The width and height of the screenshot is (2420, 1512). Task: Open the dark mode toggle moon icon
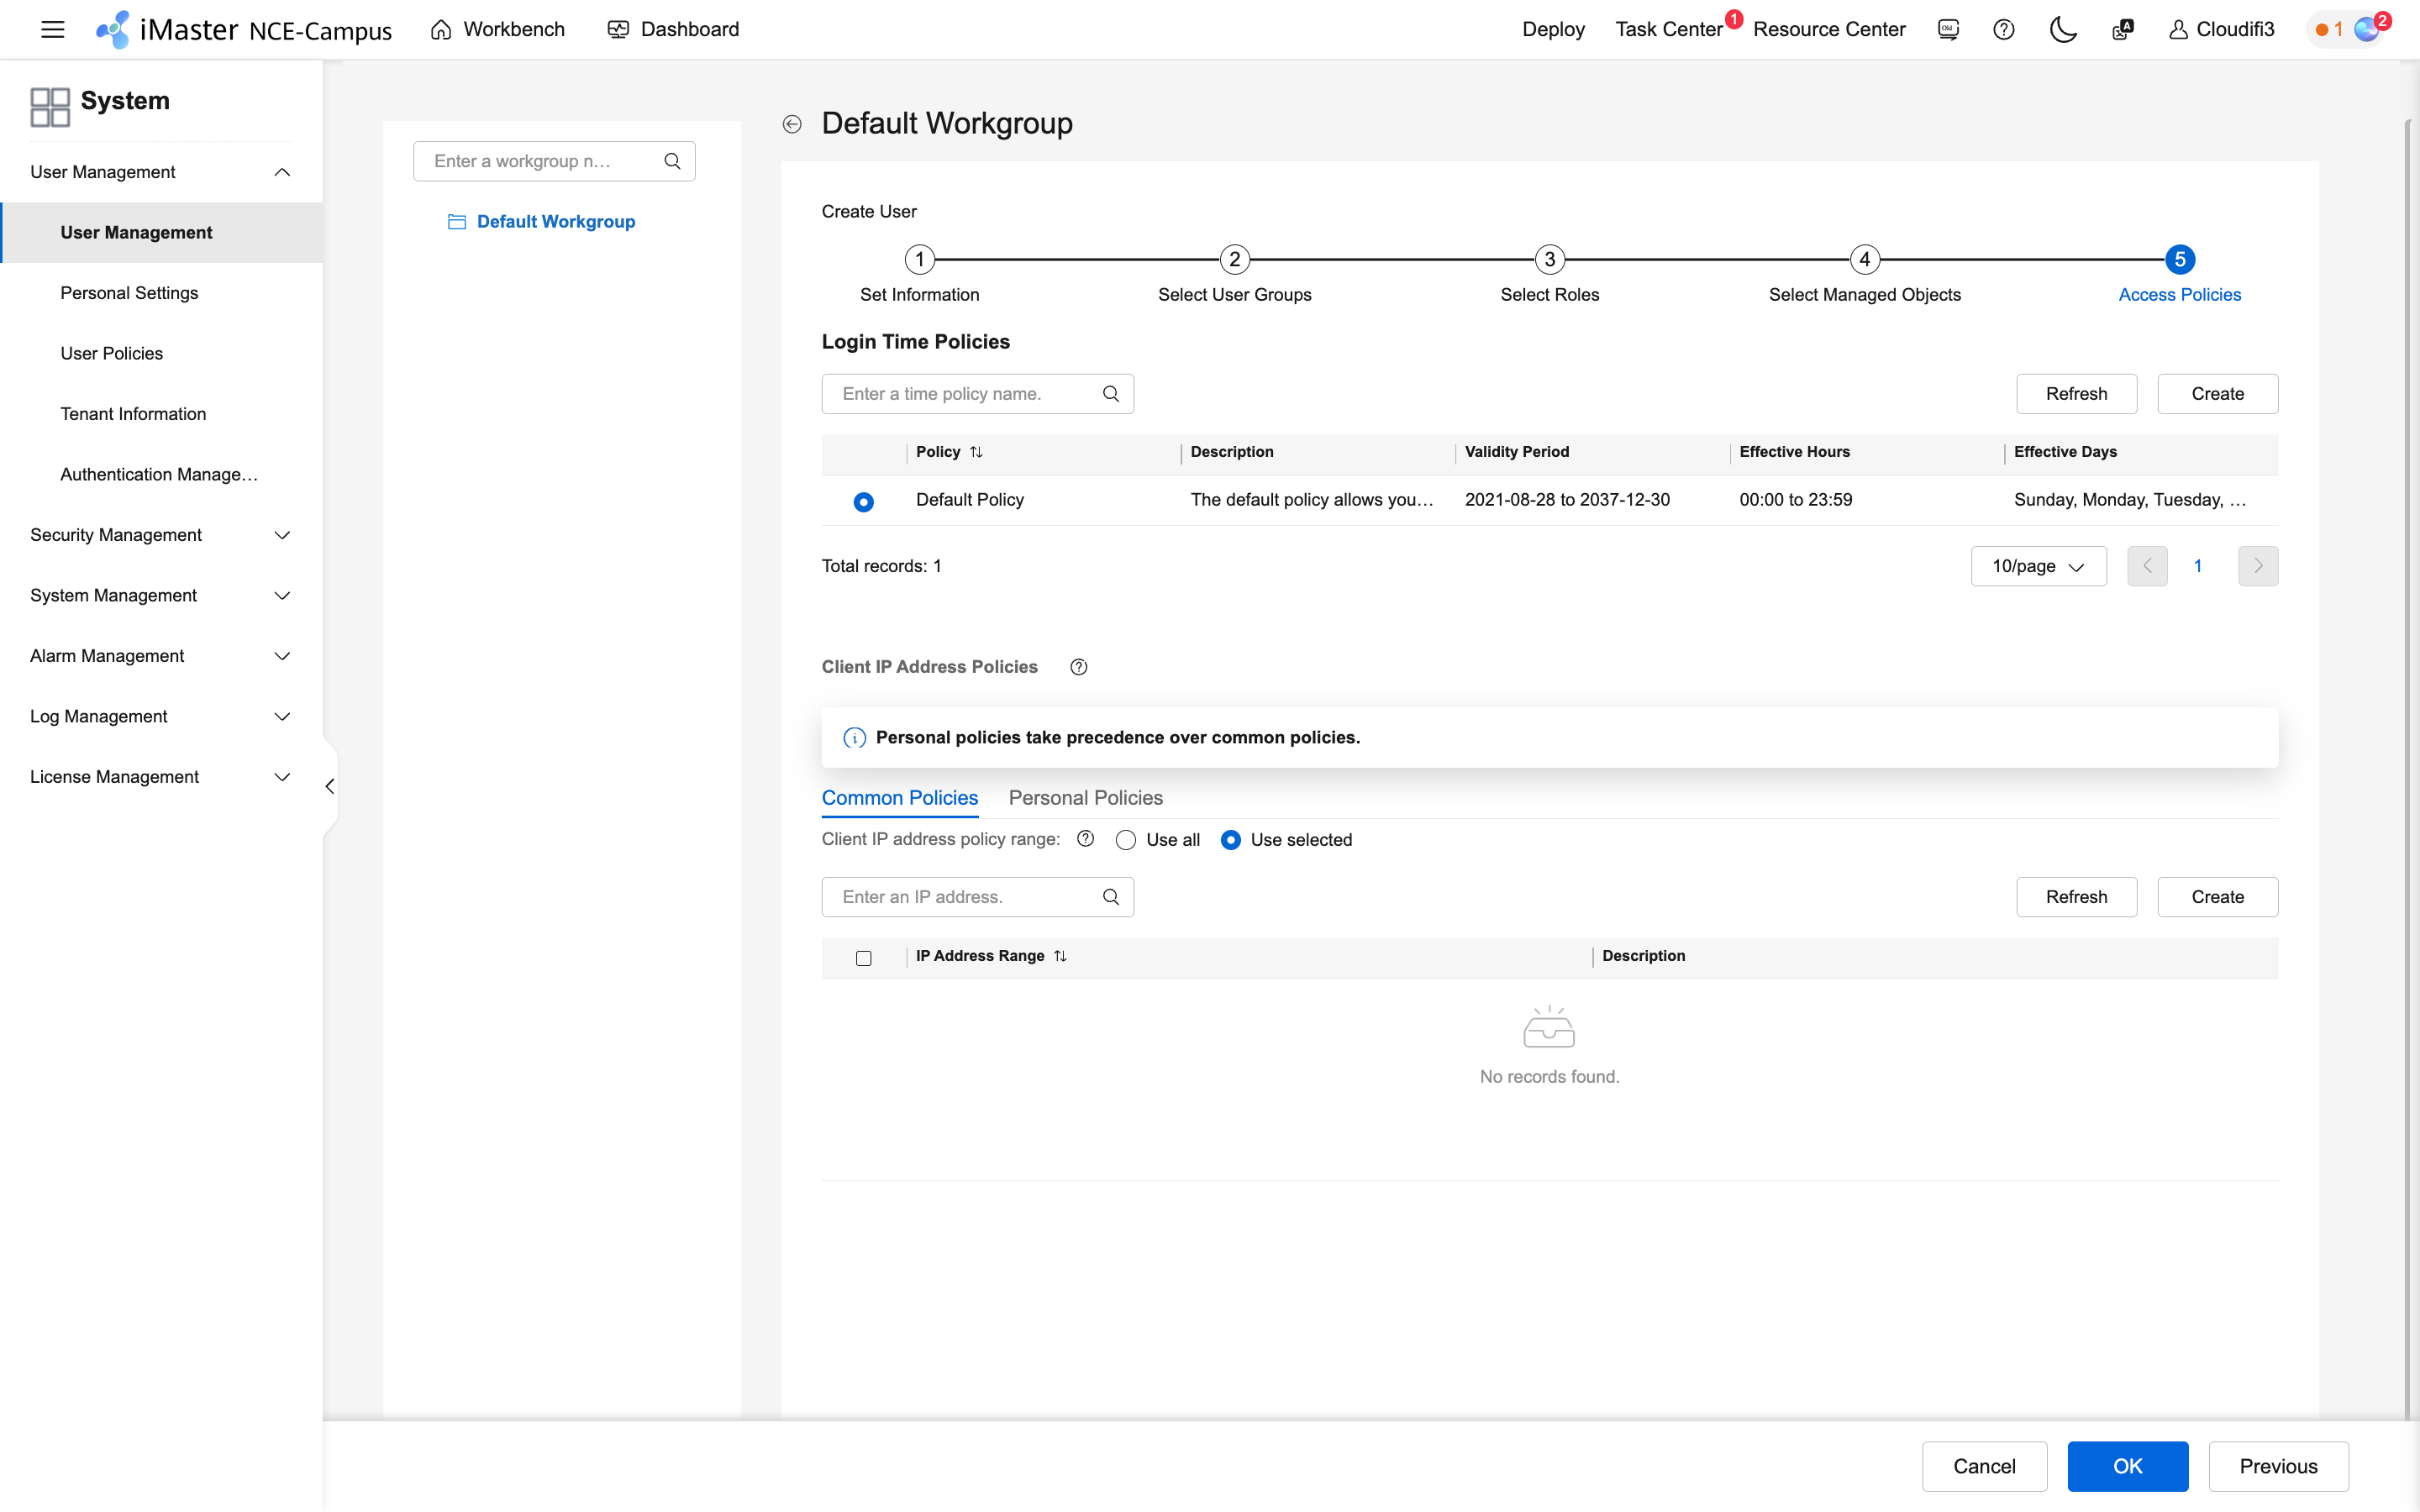2063,29
